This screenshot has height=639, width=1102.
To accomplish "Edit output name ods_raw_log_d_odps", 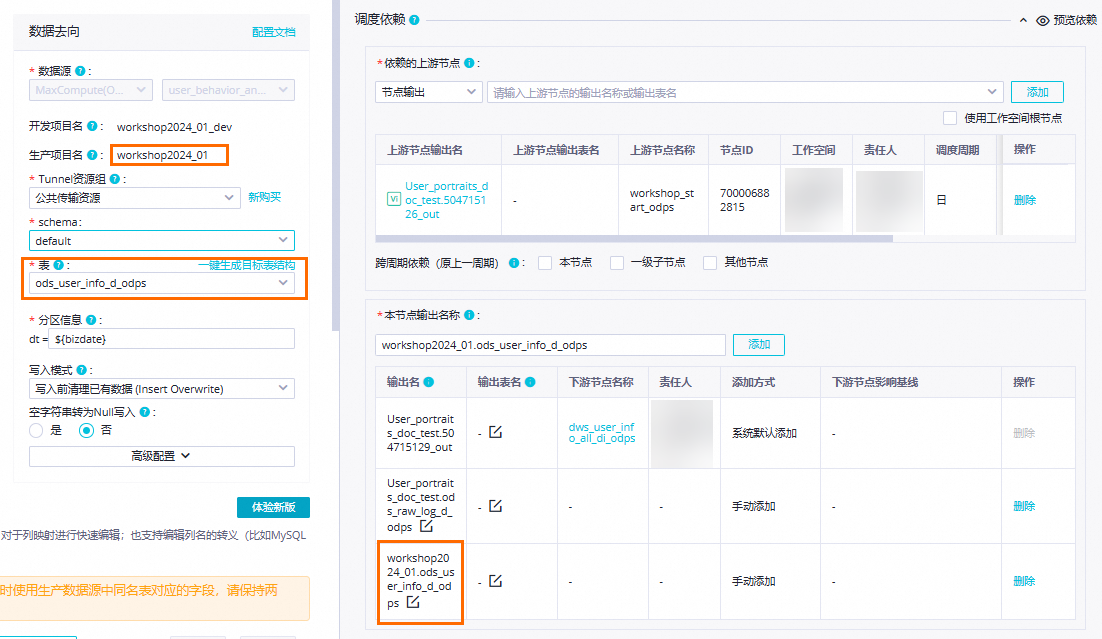I will tap(426, 526).
